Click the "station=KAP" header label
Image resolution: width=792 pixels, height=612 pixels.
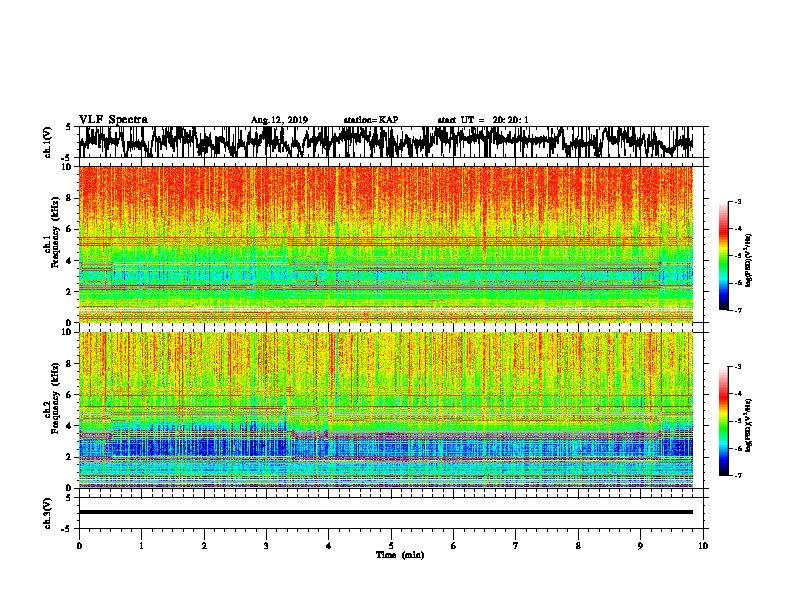371,120
